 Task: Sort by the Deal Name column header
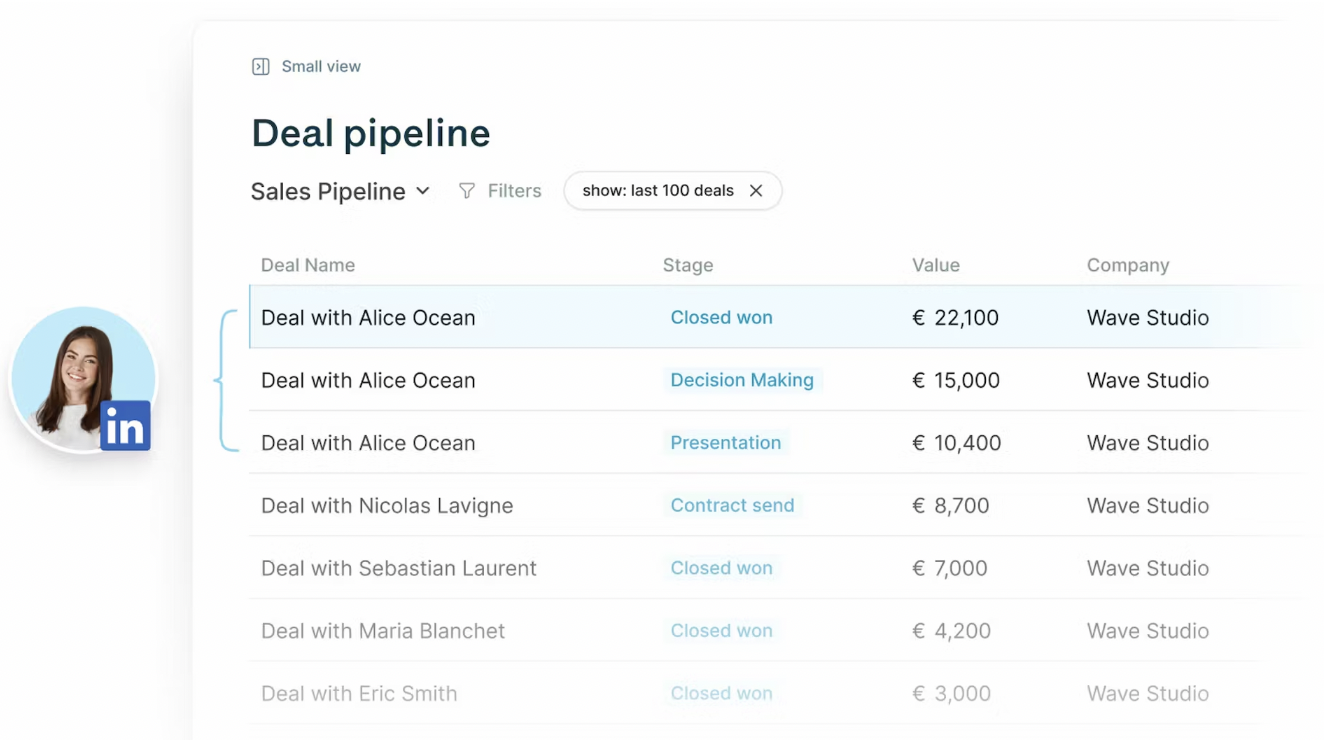point(308,265)
